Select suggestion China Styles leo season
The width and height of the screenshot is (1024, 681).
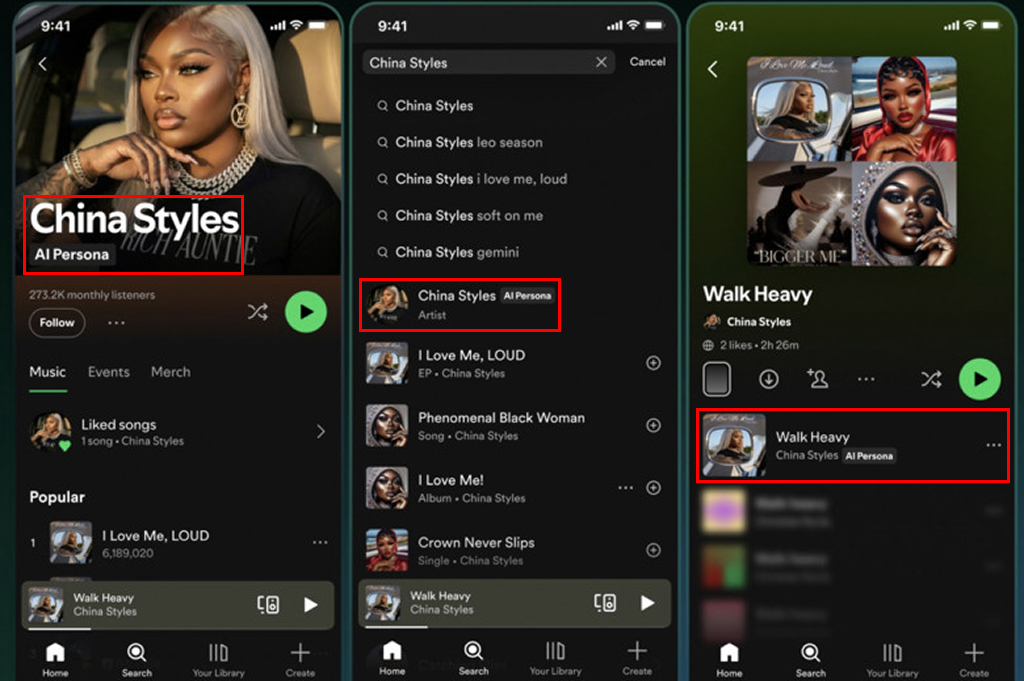tap(469, 142)
